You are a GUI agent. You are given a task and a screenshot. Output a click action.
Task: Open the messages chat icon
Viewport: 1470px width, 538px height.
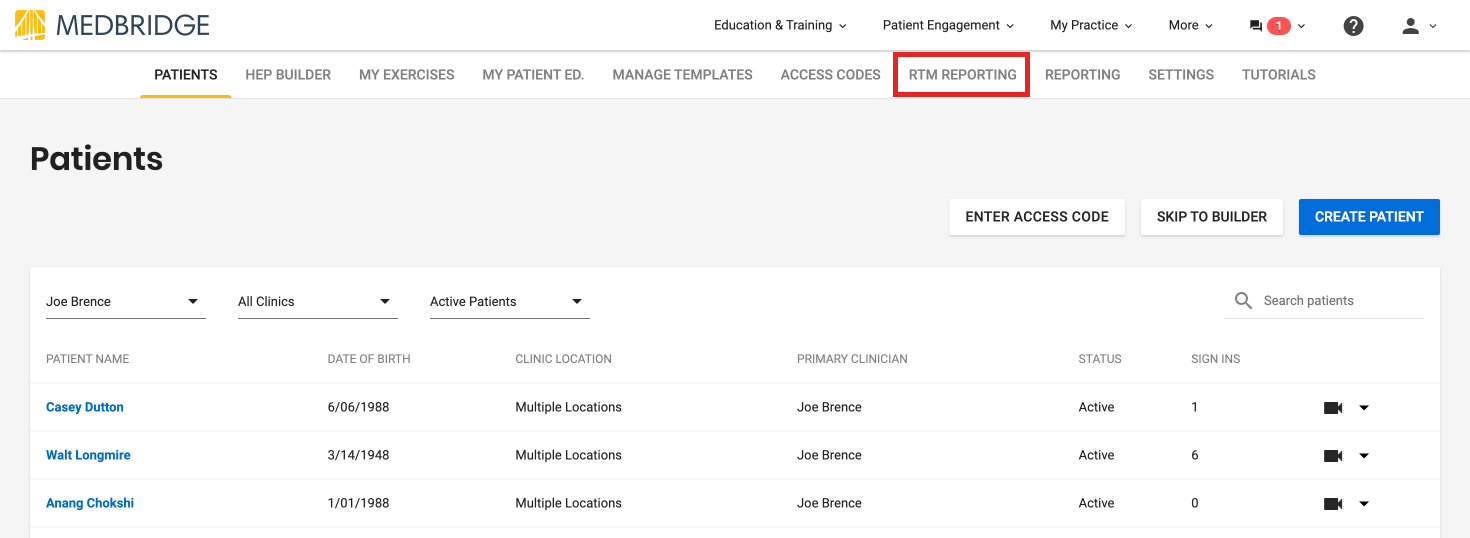pyautogui.click(x=1256, y=26)
